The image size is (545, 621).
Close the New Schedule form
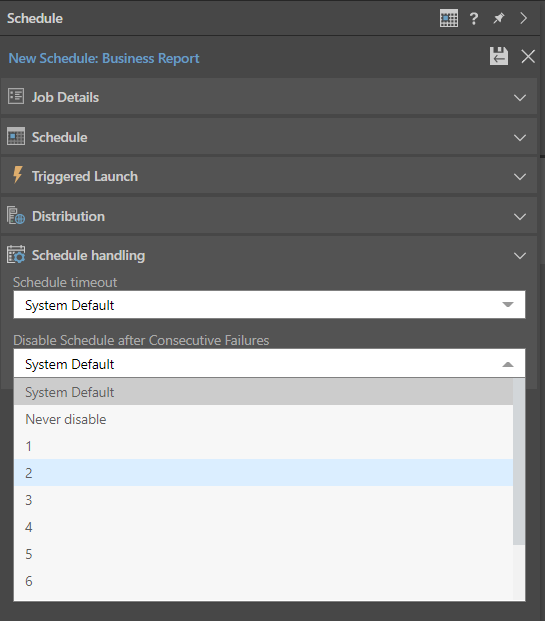point(528,56)
